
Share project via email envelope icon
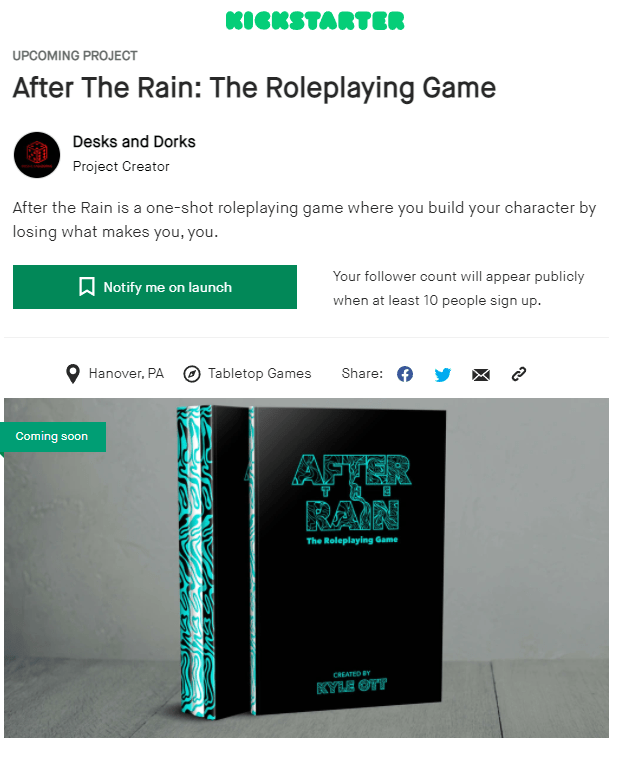pyautogui.click(x=481, y=375)
